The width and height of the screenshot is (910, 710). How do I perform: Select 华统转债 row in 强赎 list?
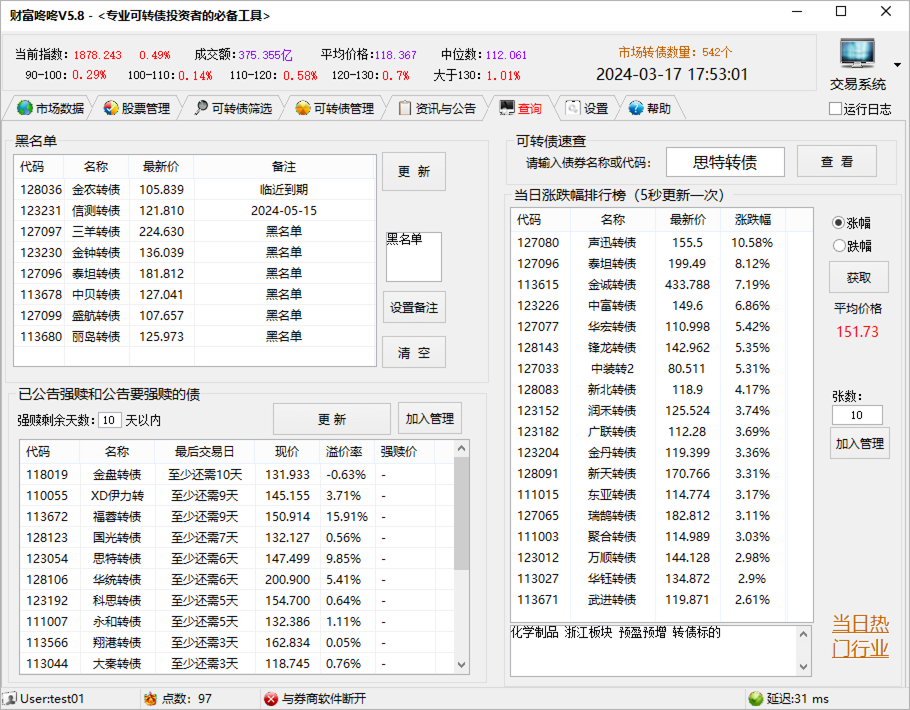[237, 579]
